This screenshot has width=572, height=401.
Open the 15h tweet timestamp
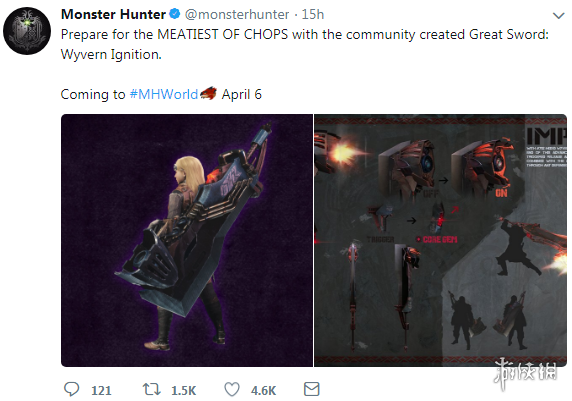313,14
